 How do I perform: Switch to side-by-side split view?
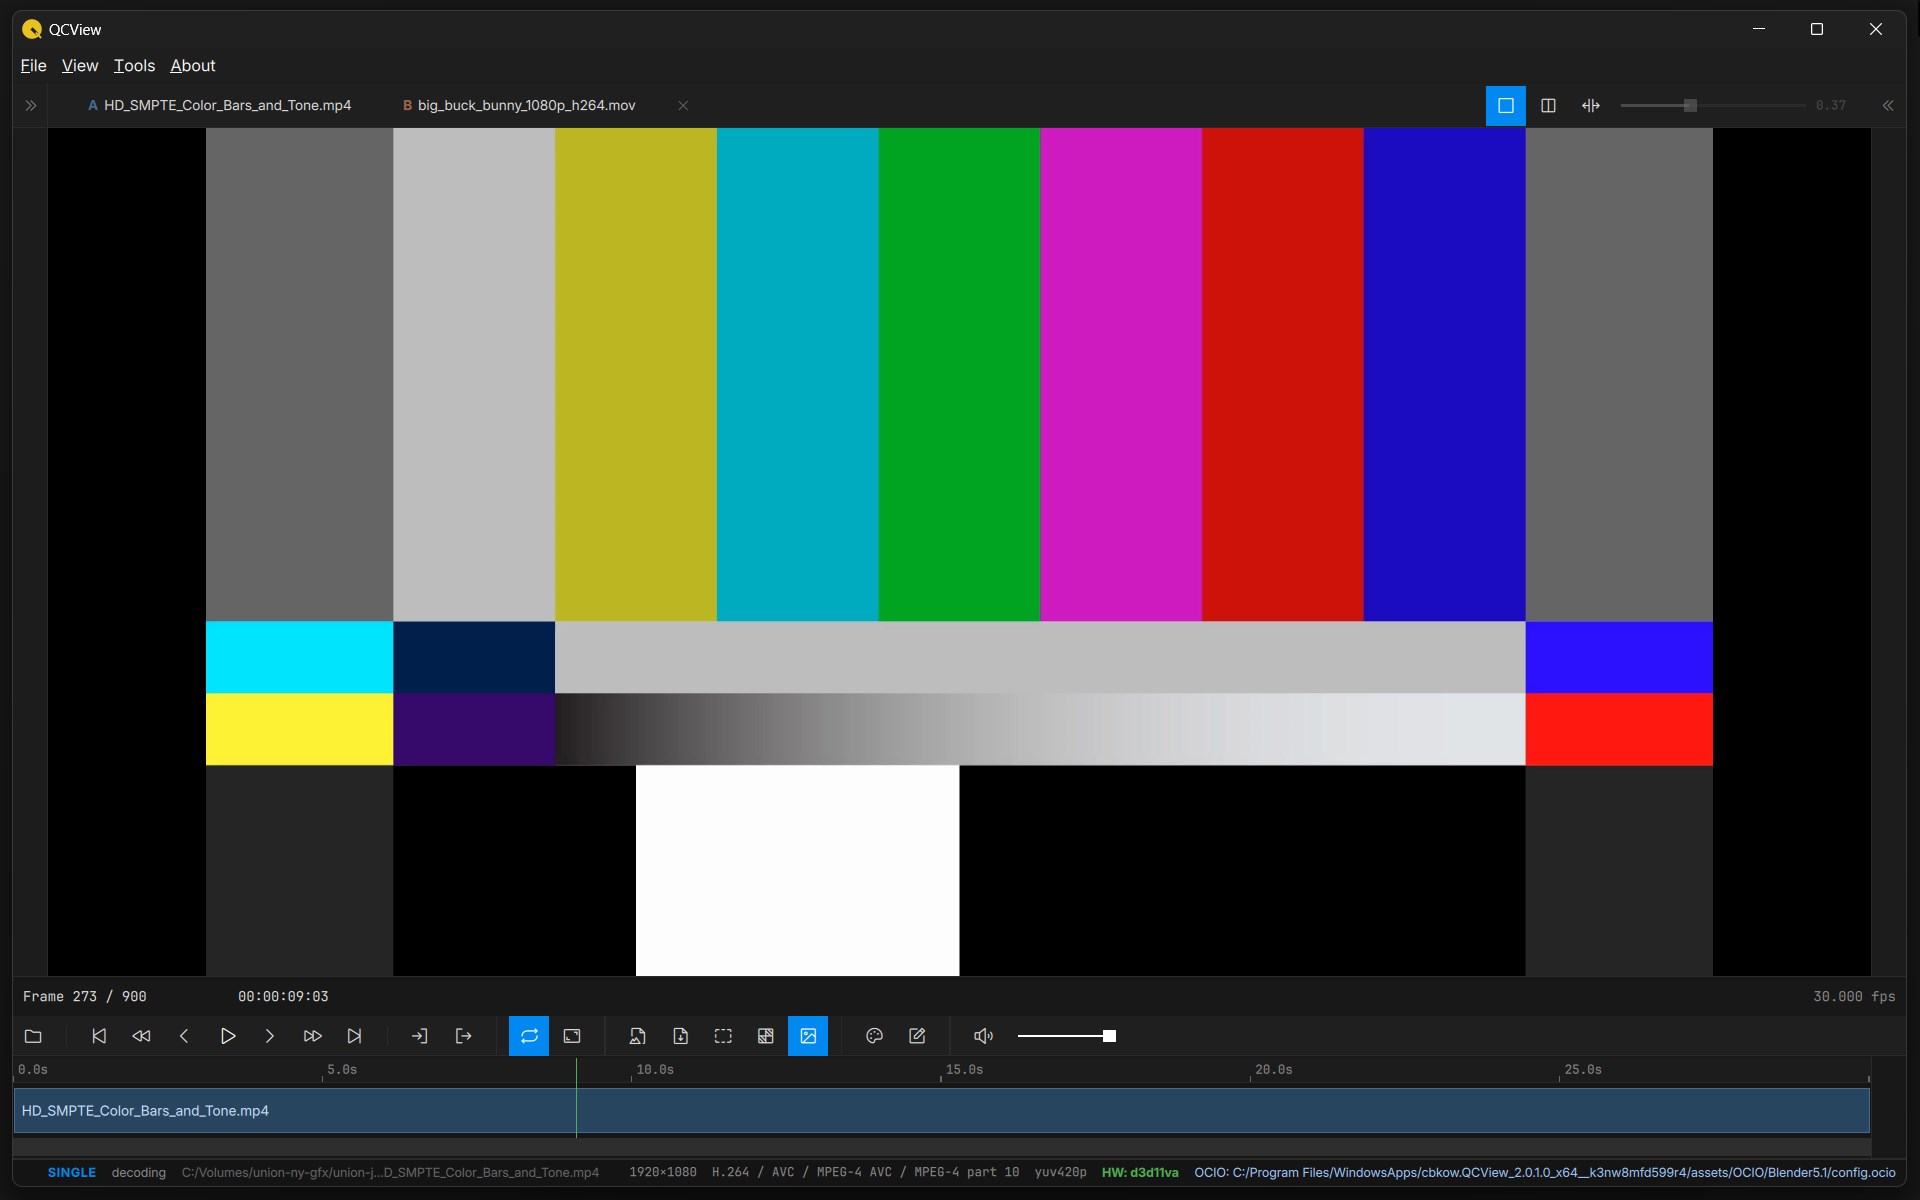coord(1548,105)
